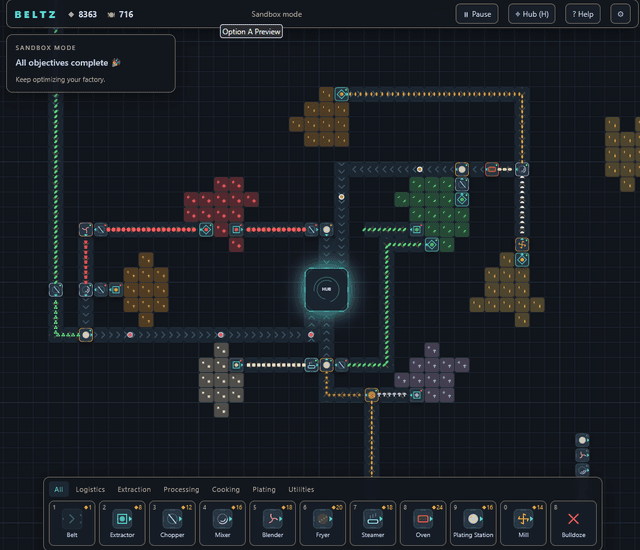Click the blender machine at red belt's end
Image resolution: width=640 pixels, height=550 pixels.
pos(85,230)
